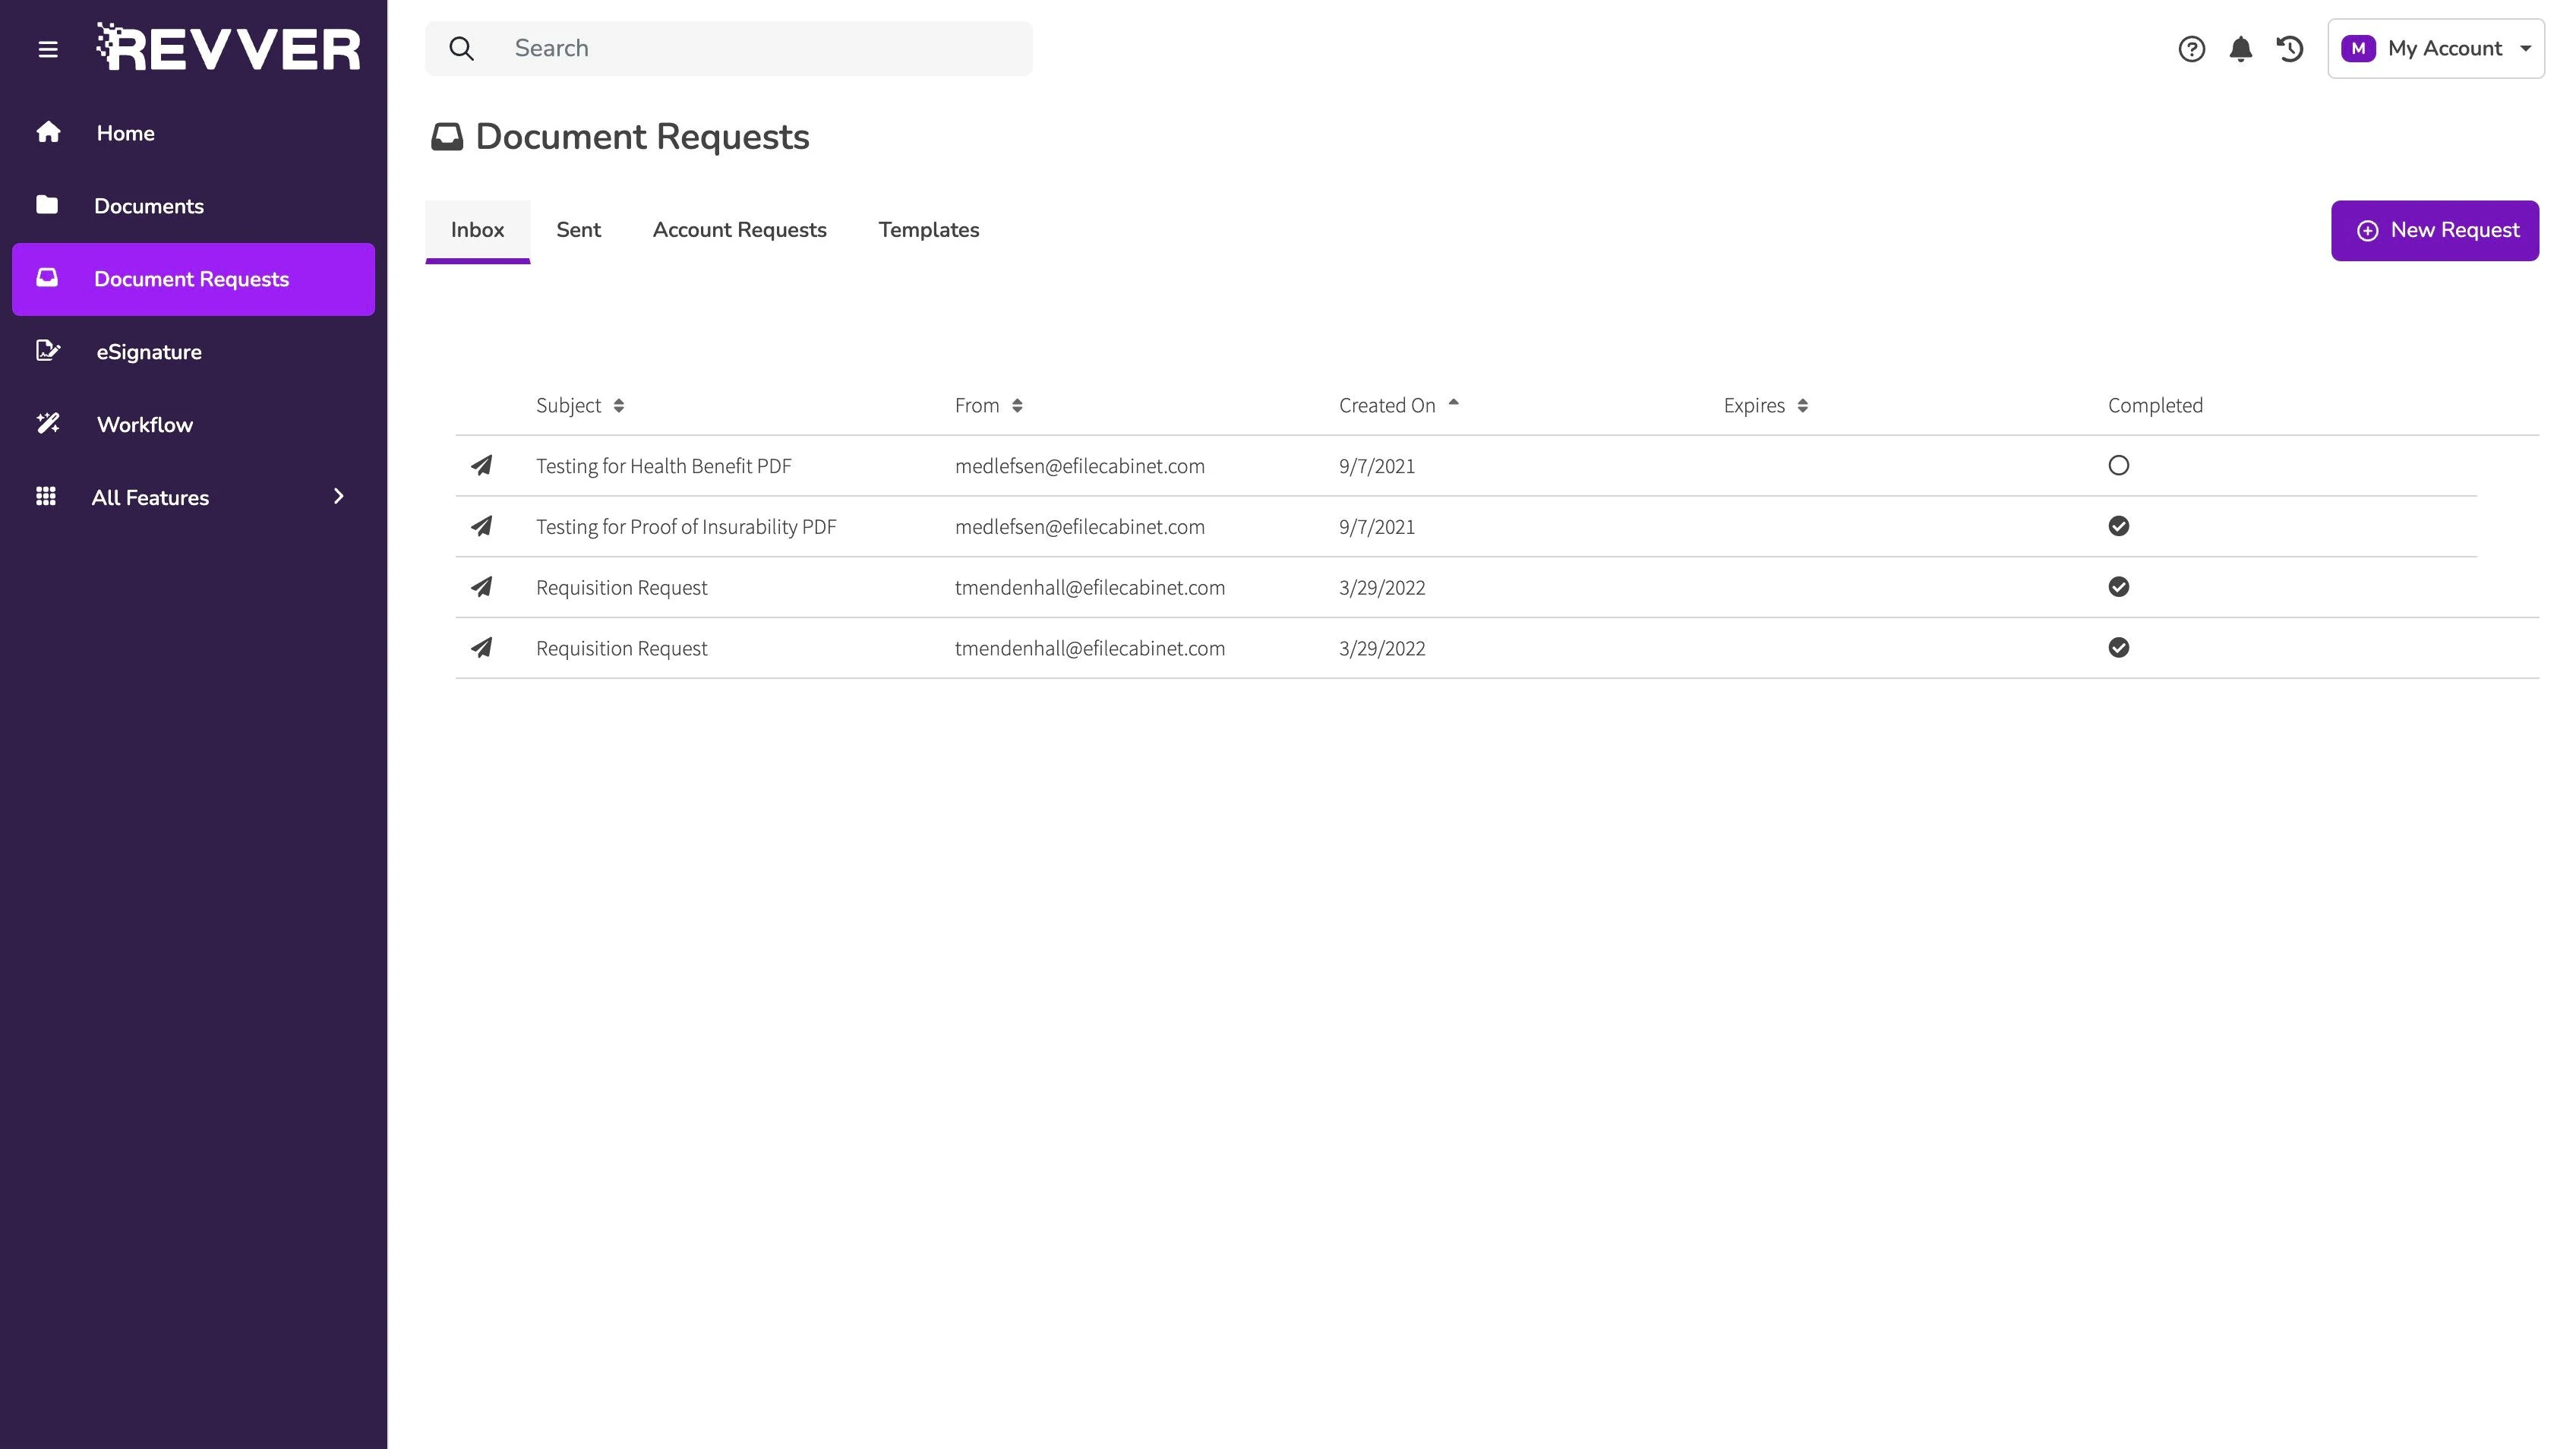
Task: Expand All Features sidebar chevron
Action: tap(338, 497)
